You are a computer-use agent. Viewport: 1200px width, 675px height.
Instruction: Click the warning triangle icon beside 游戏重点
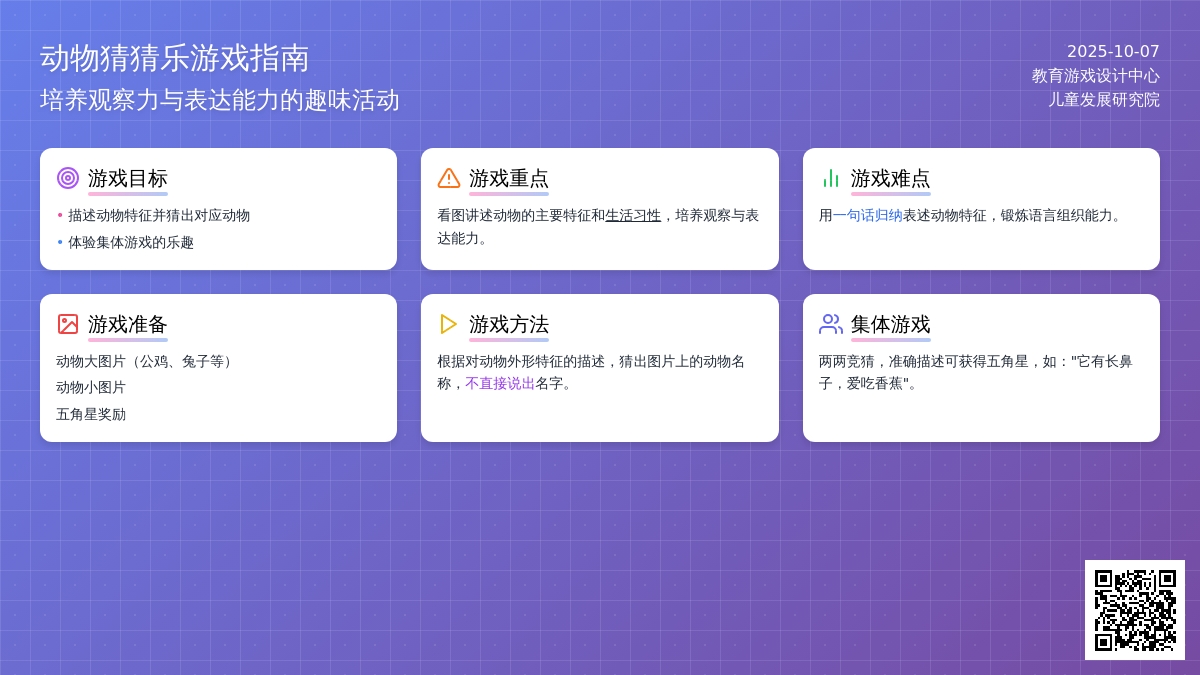click(449, 178)
